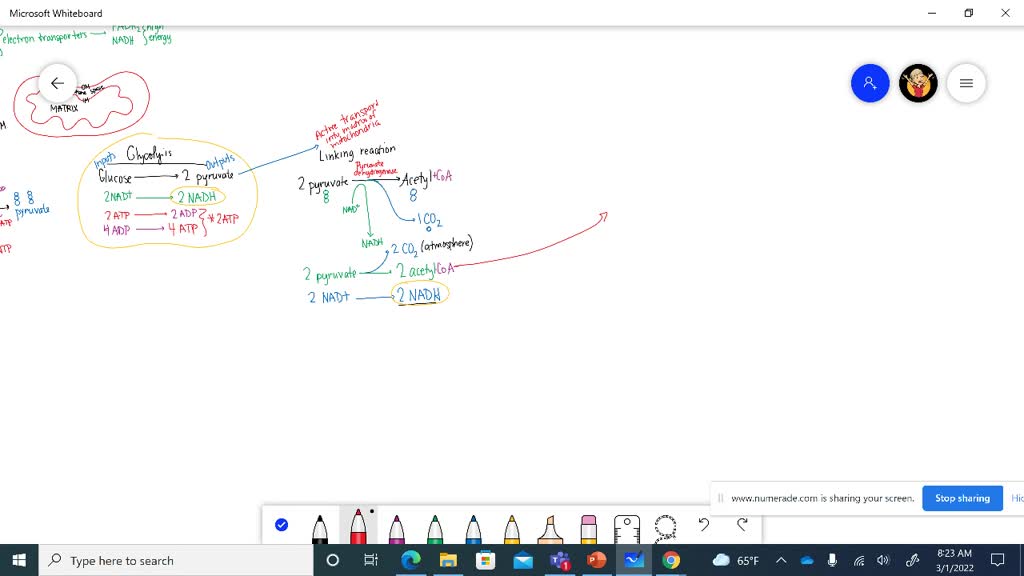Open the share/invite people button
Screen dimensions: 1024x576
click(x=870, y=84)
